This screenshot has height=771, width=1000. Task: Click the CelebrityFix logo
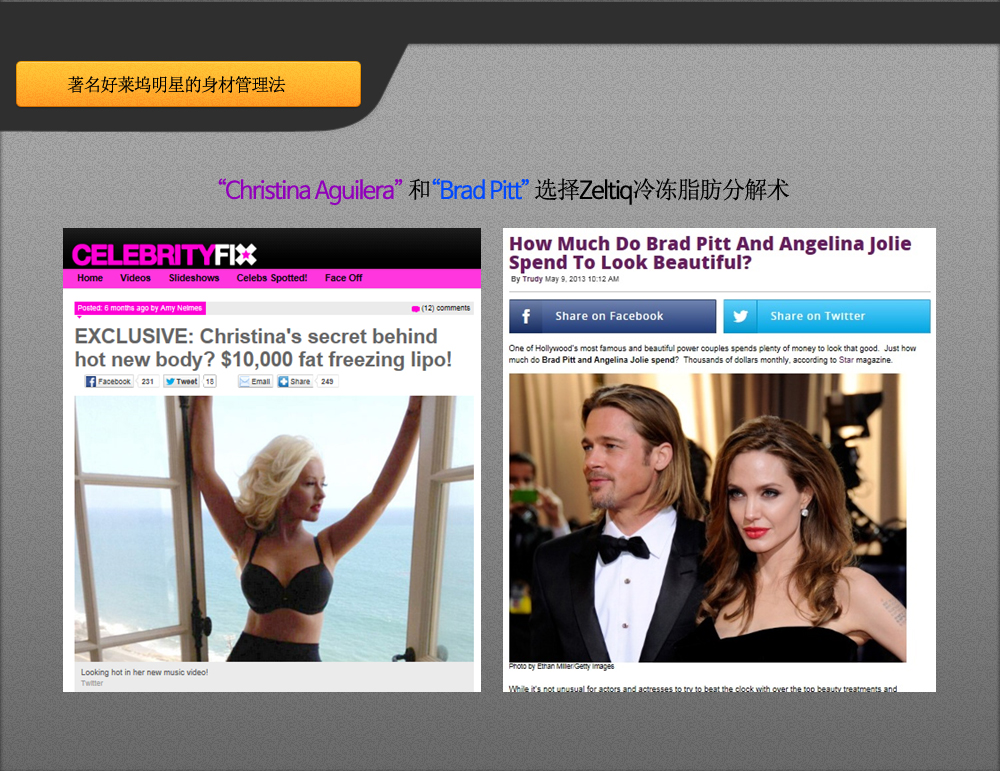coord(164,254)
